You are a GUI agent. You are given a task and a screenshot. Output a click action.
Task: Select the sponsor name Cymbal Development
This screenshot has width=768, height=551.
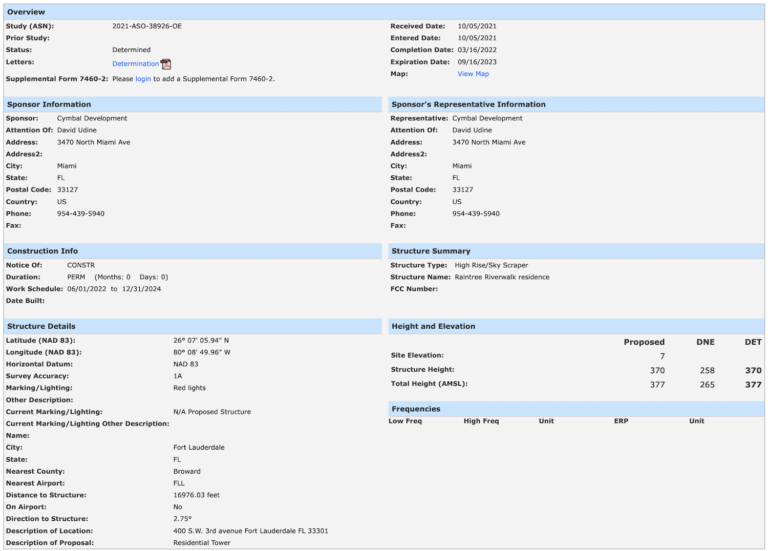(x=92, y=118)
